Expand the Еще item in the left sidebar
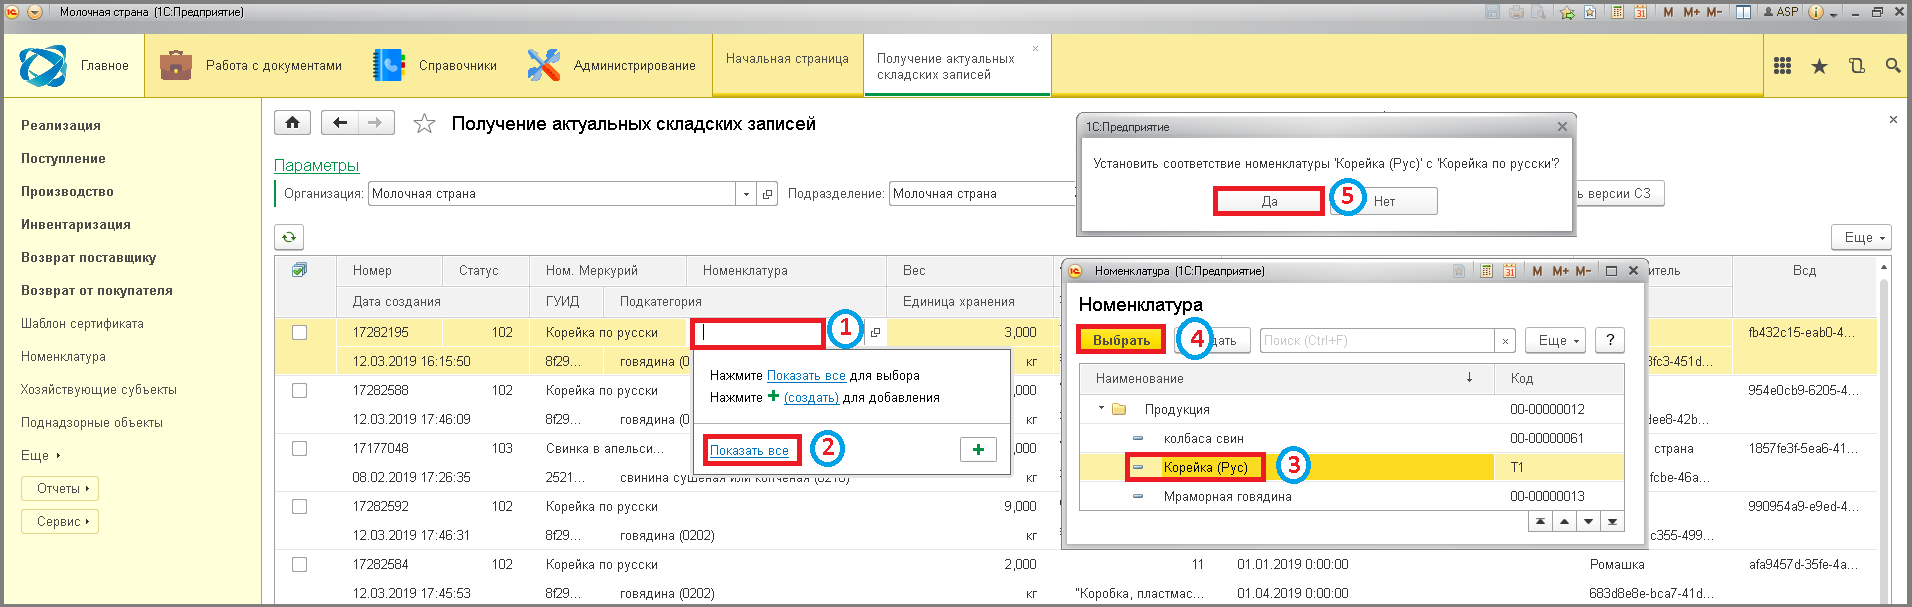Screen dimensions: 1912x607 [x=41, y=455]
